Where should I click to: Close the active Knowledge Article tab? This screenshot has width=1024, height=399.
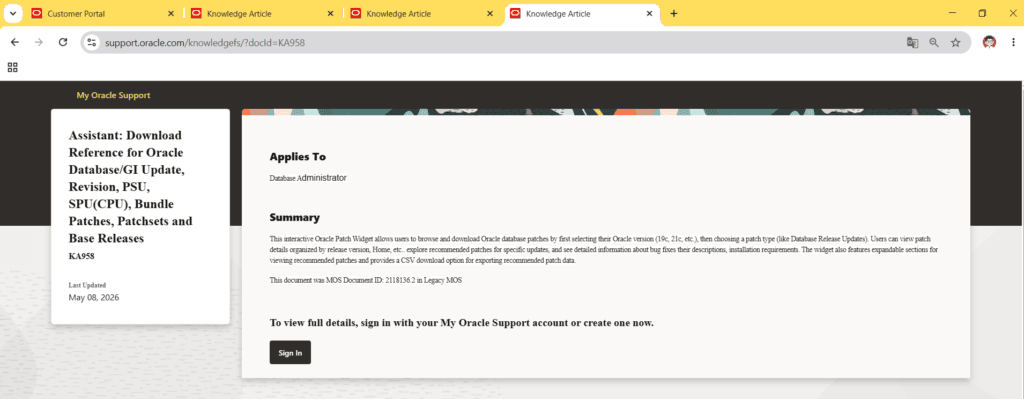pyautogui.click(x=650, y=13)
